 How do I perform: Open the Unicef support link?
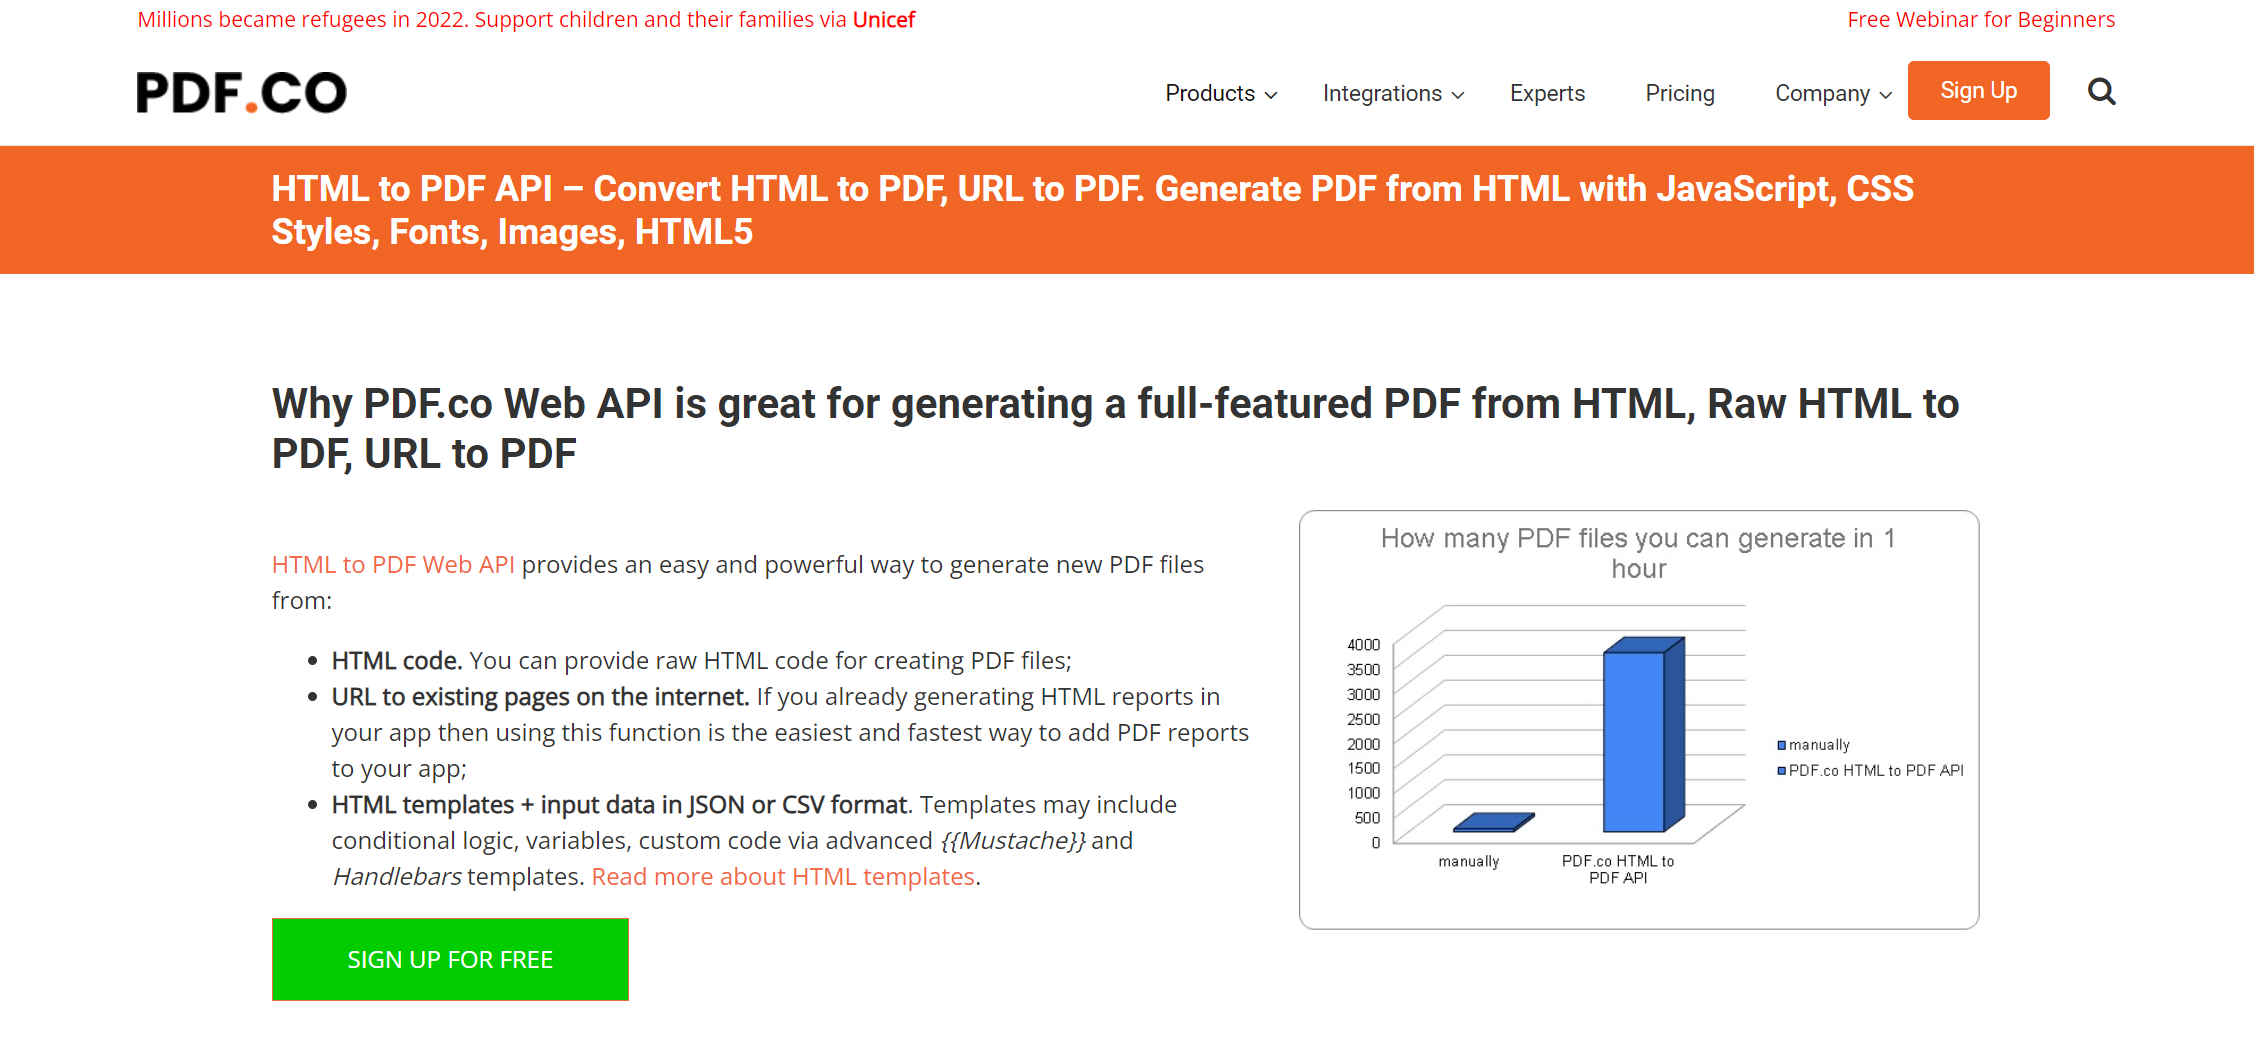click(x=884, y=20)
